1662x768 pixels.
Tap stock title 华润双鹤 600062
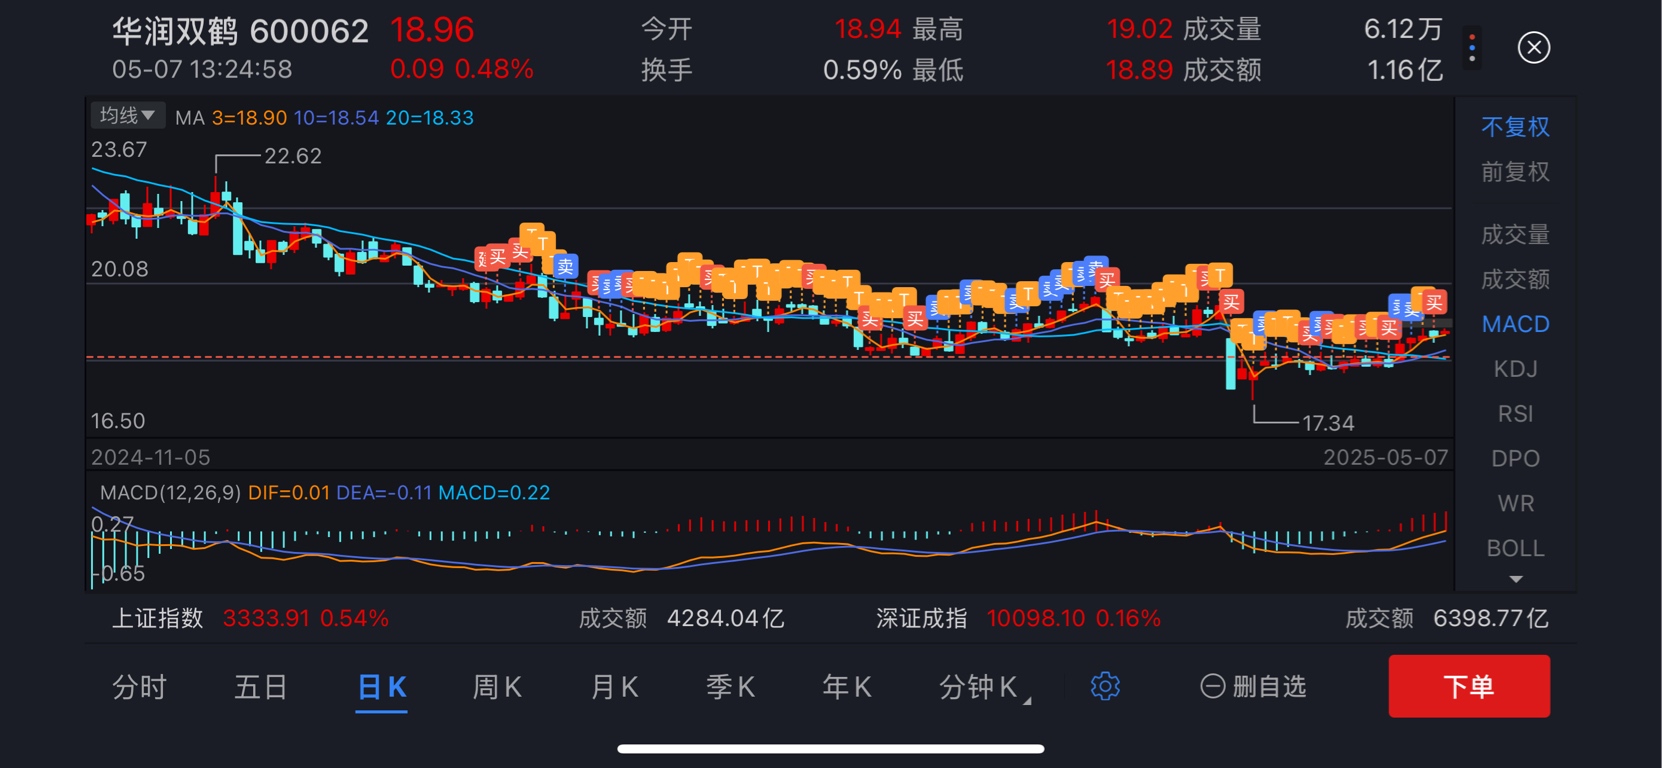tap(240, 31)
